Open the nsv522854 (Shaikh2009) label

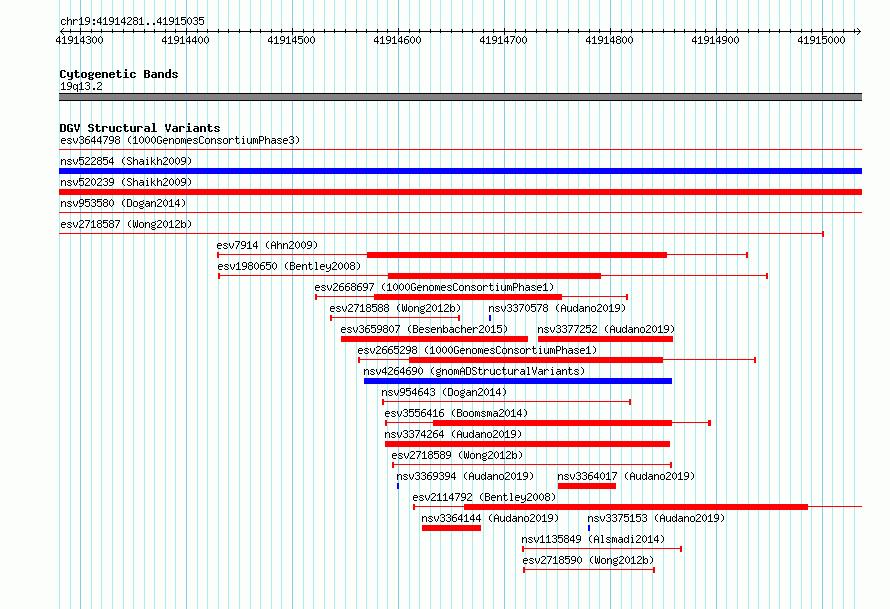click(126, 161)
